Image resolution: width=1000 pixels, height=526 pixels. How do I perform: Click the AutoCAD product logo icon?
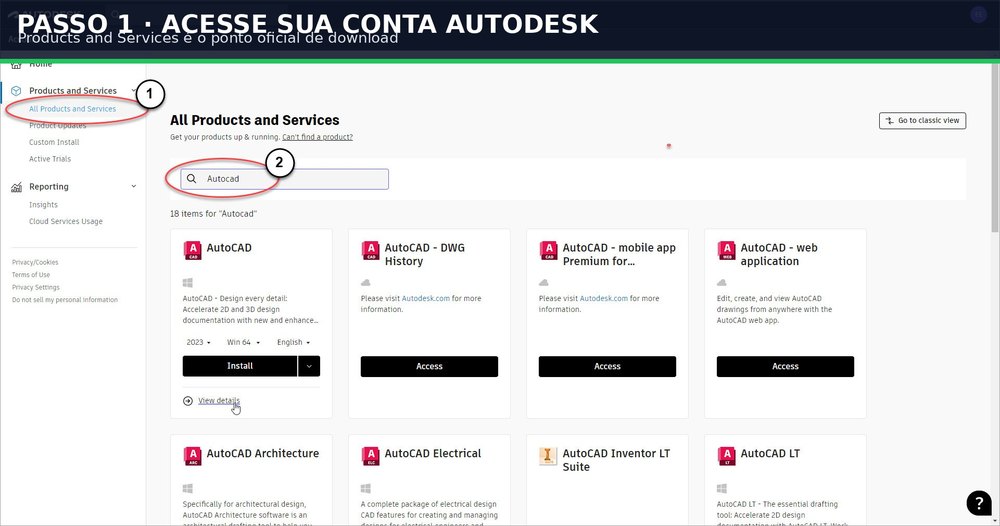[192, 251]
